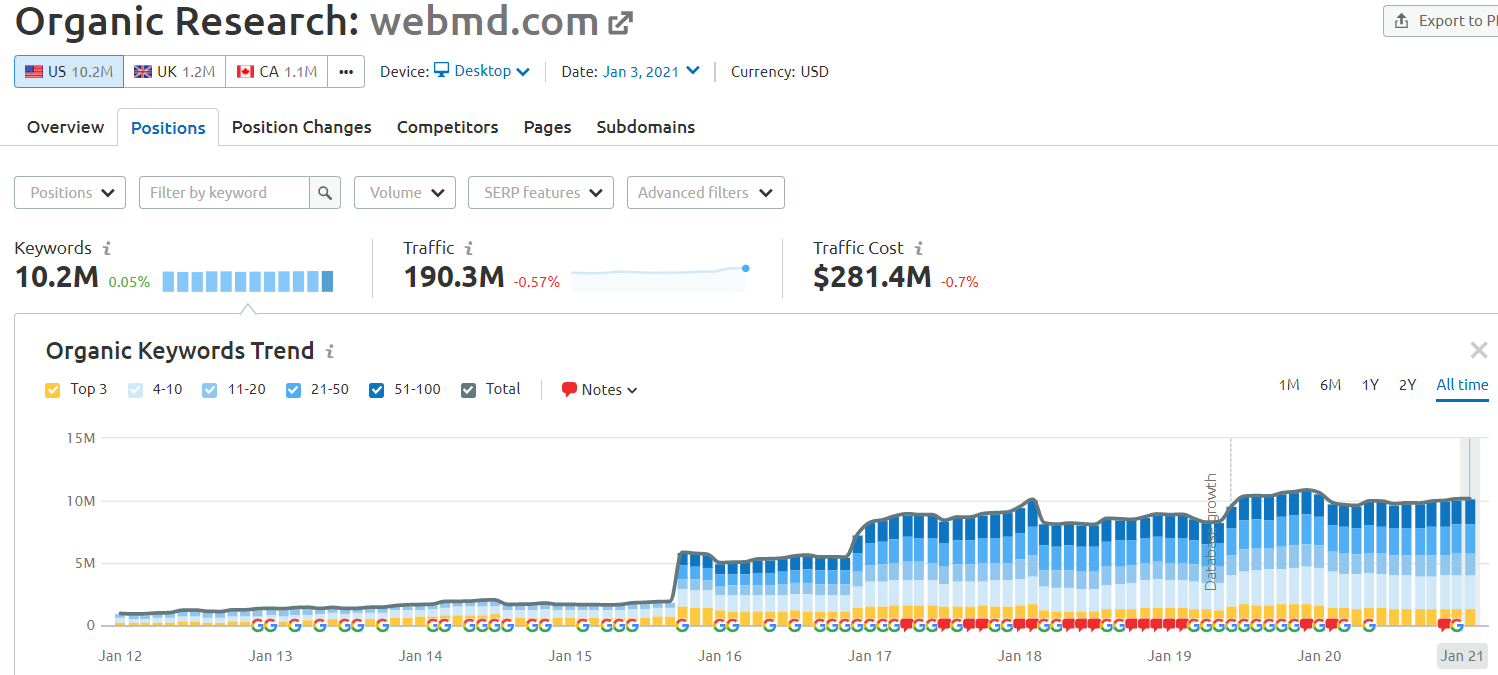
Task: Toggle the Top 3 checkbox
Action: (53, 390)
